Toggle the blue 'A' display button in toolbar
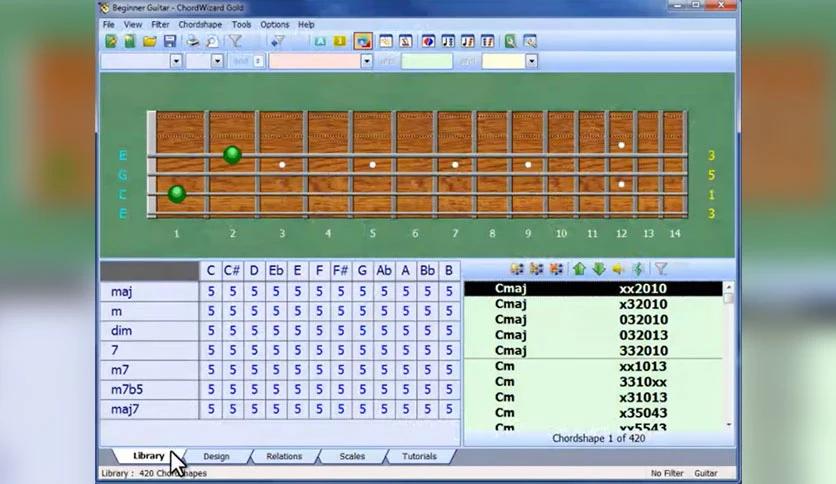The height and width of the screenshot is (484, 836). point(320,41)
